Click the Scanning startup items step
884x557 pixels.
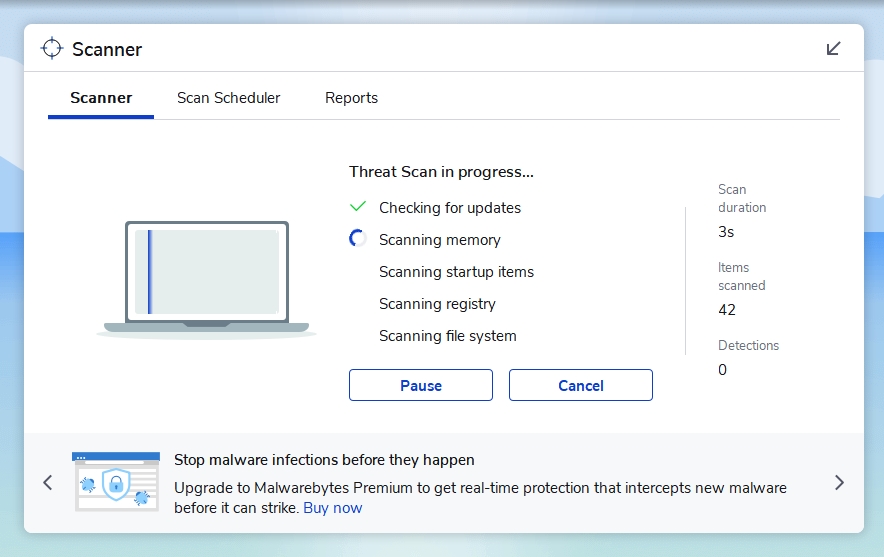(x=456, y=272)
